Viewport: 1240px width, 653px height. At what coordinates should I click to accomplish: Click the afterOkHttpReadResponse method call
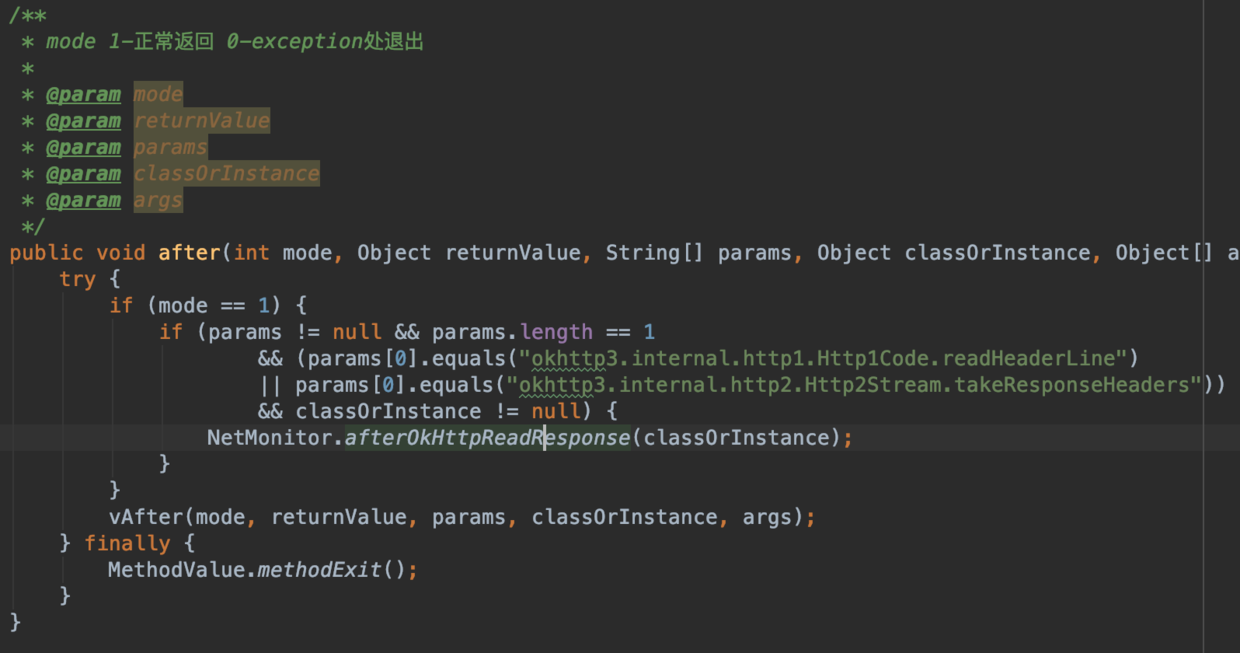(487, 438)
